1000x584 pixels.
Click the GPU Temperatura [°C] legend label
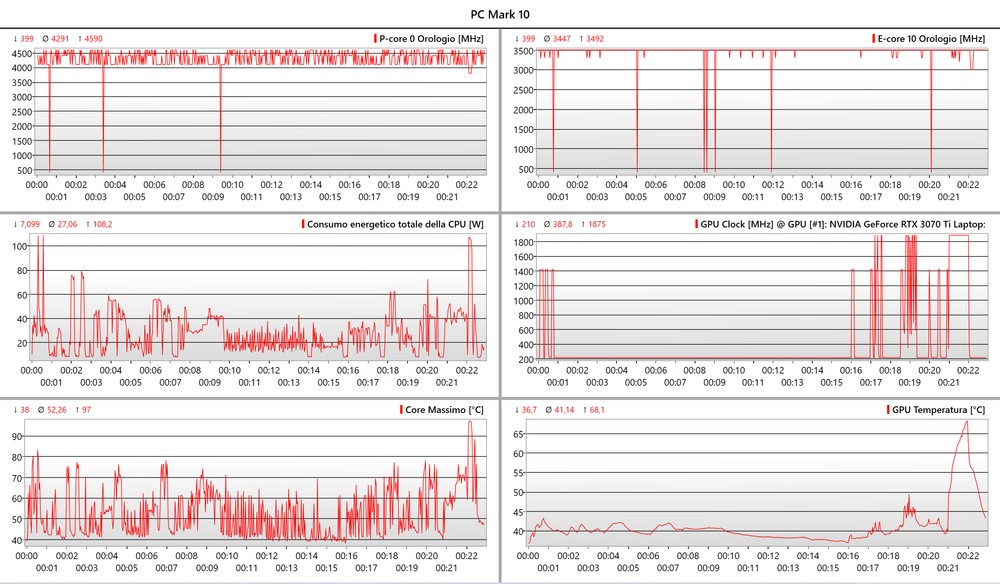939,410
